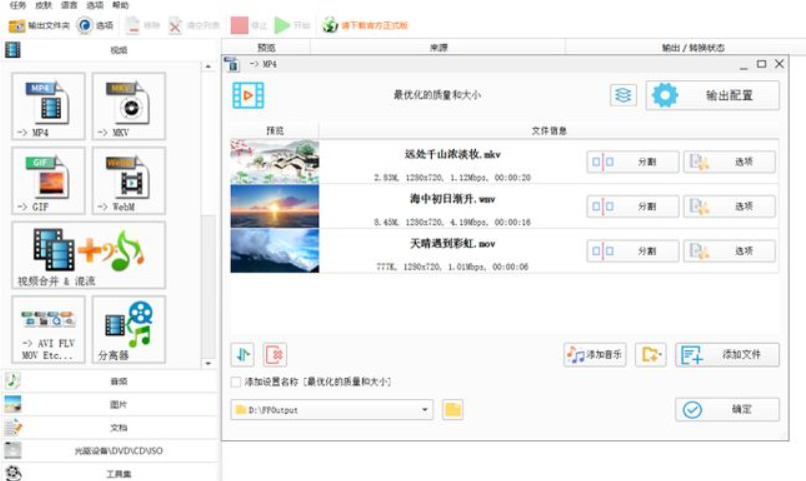The image size is (806, 481).
Task: Open the 任务 menu
Action: click(x=18, y=5)
